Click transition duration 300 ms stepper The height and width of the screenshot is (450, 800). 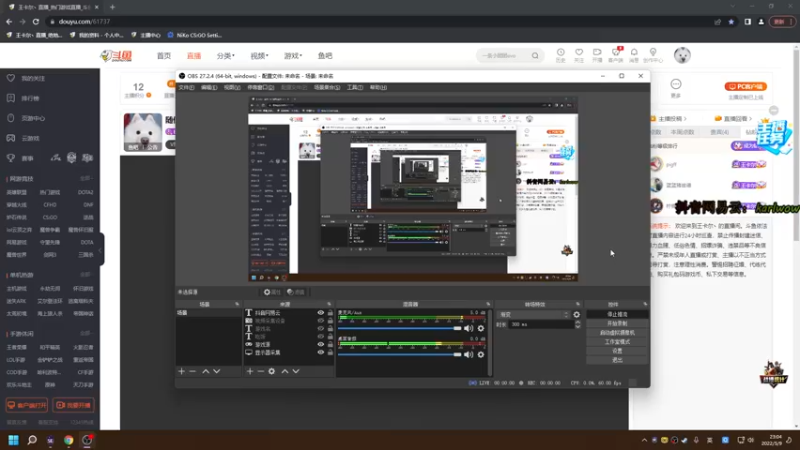click(x=578, y=324)
